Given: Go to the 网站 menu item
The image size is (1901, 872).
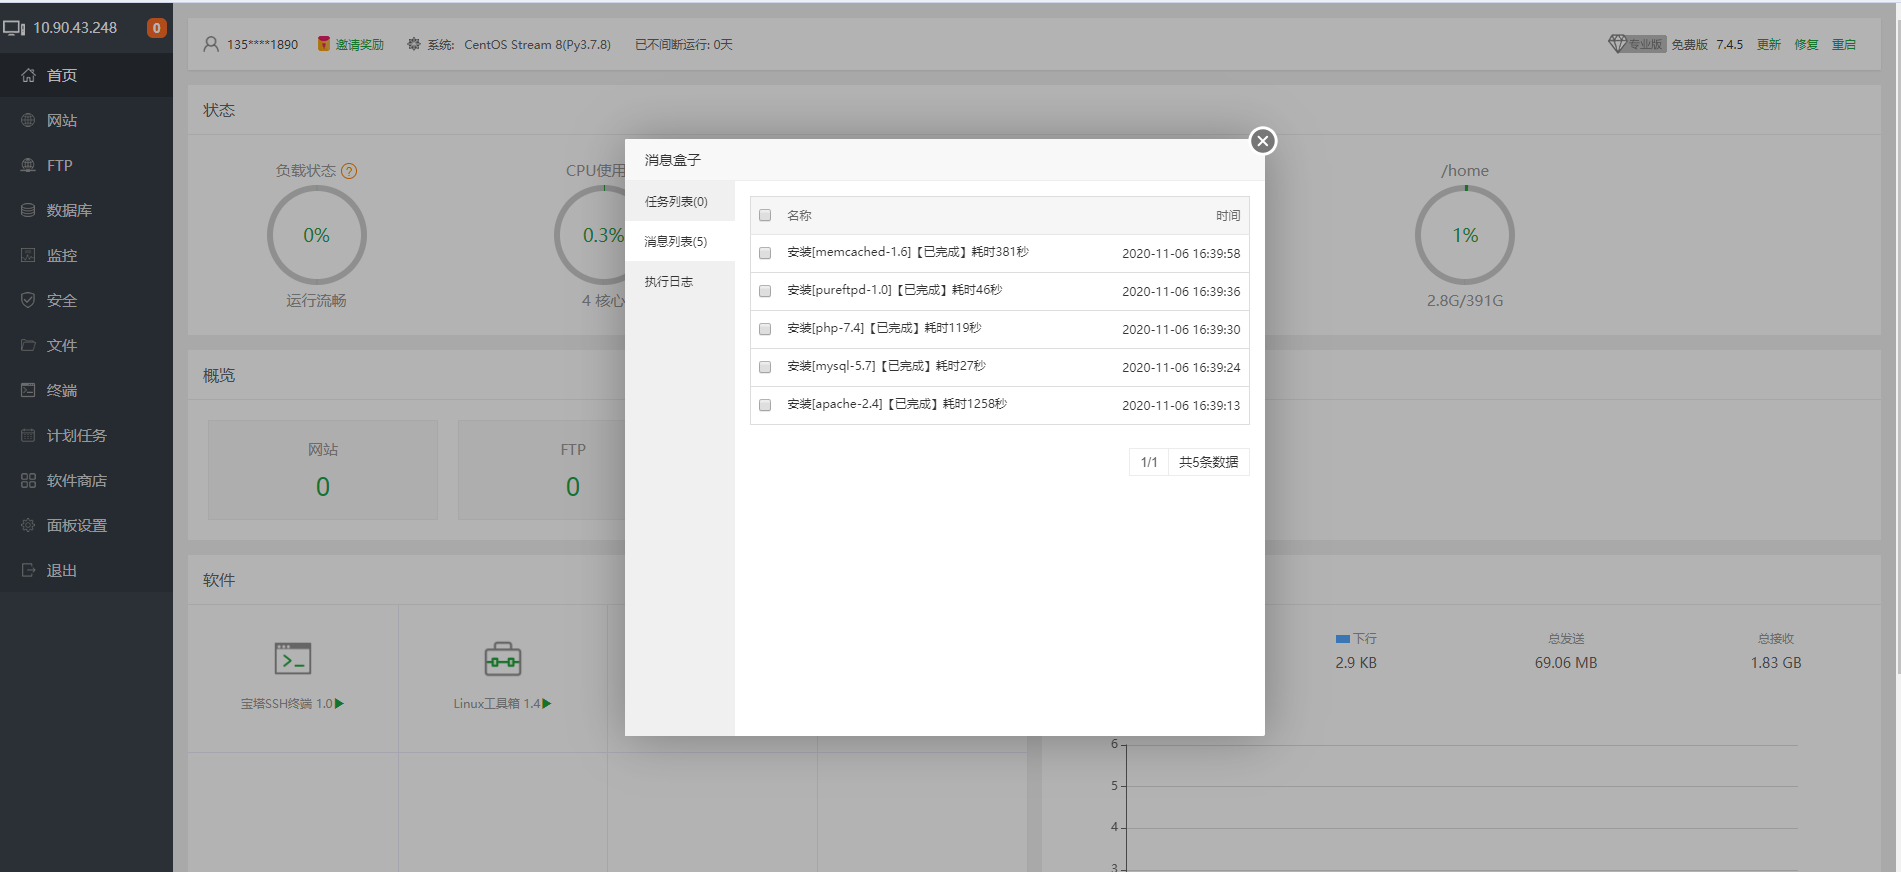Looking at the screenshot, I should tap(86, 120).
